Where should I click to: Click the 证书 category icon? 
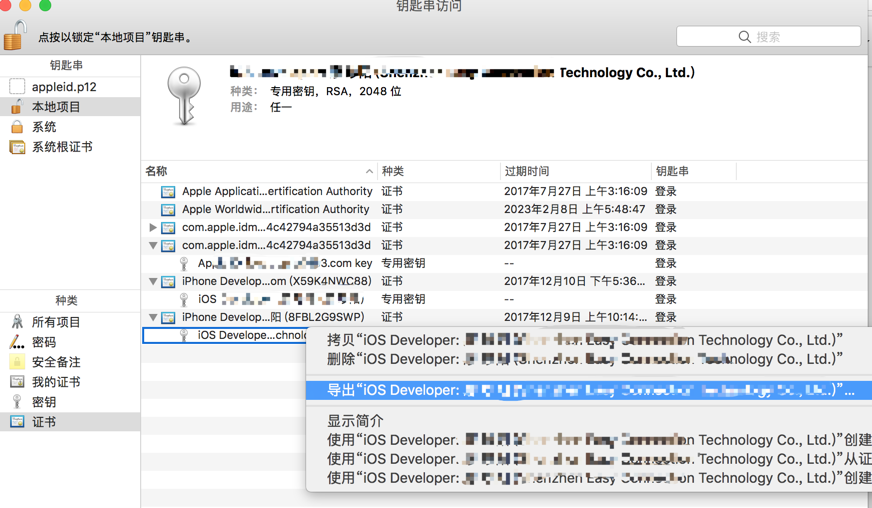pyautogui.click(x=17, y=422)
